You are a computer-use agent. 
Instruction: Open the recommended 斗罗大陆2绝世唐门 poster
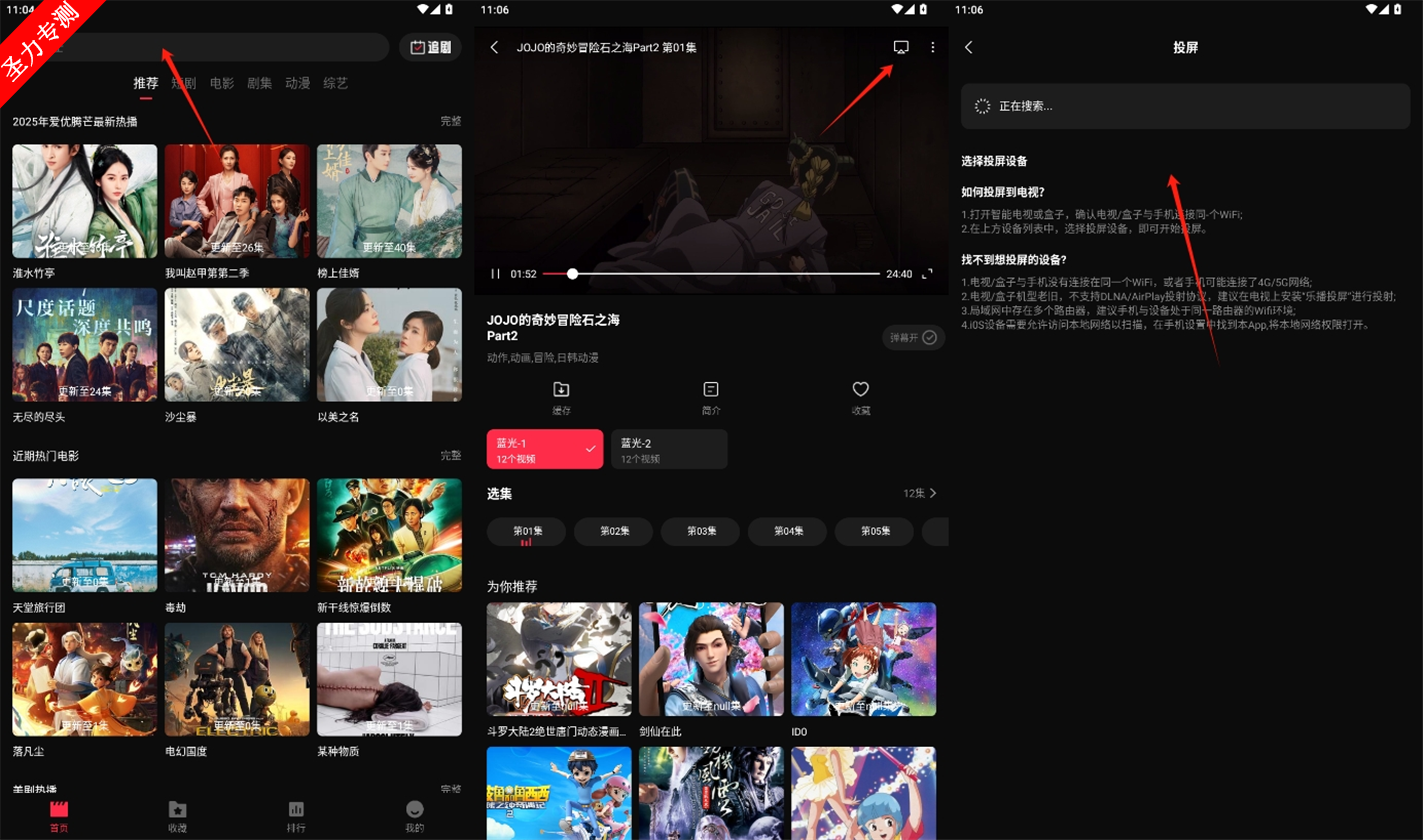(x=559, y=659)
